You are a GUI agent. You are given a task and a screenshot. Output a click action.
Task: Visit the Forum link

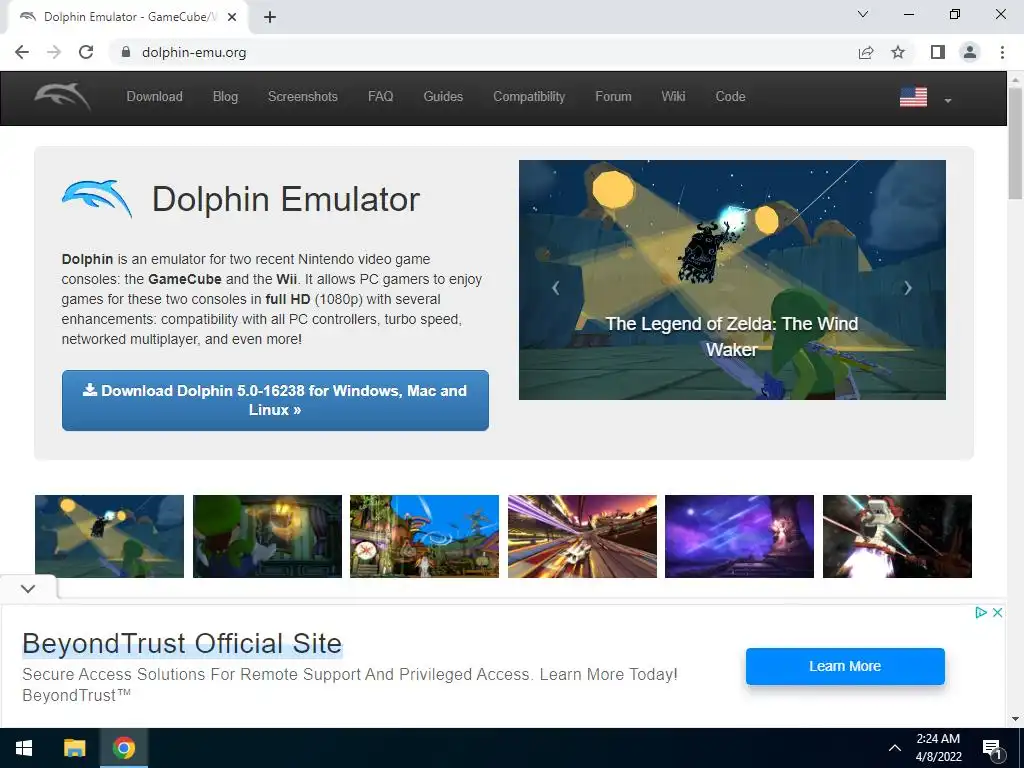[613, 97]
